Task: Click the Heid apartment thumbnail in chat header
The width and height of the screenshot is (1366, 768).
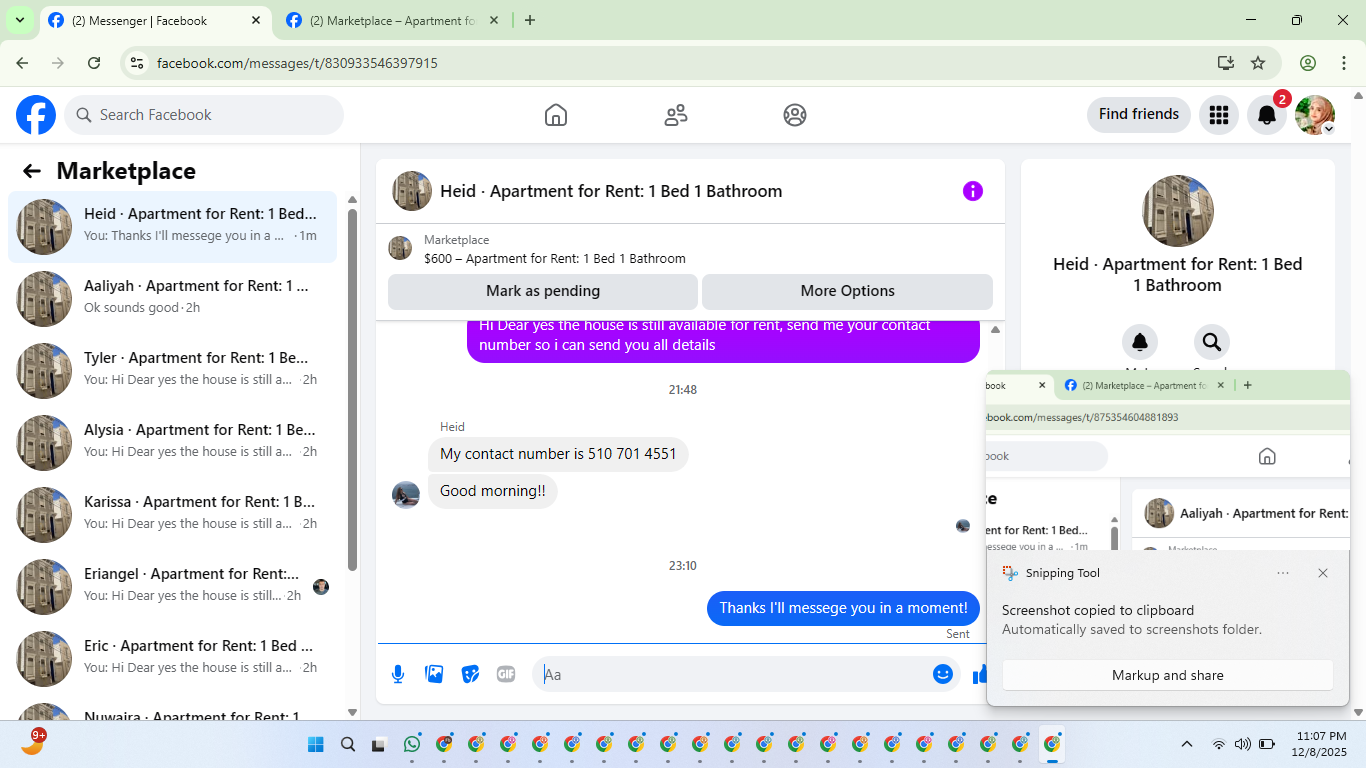Action: 412,191
